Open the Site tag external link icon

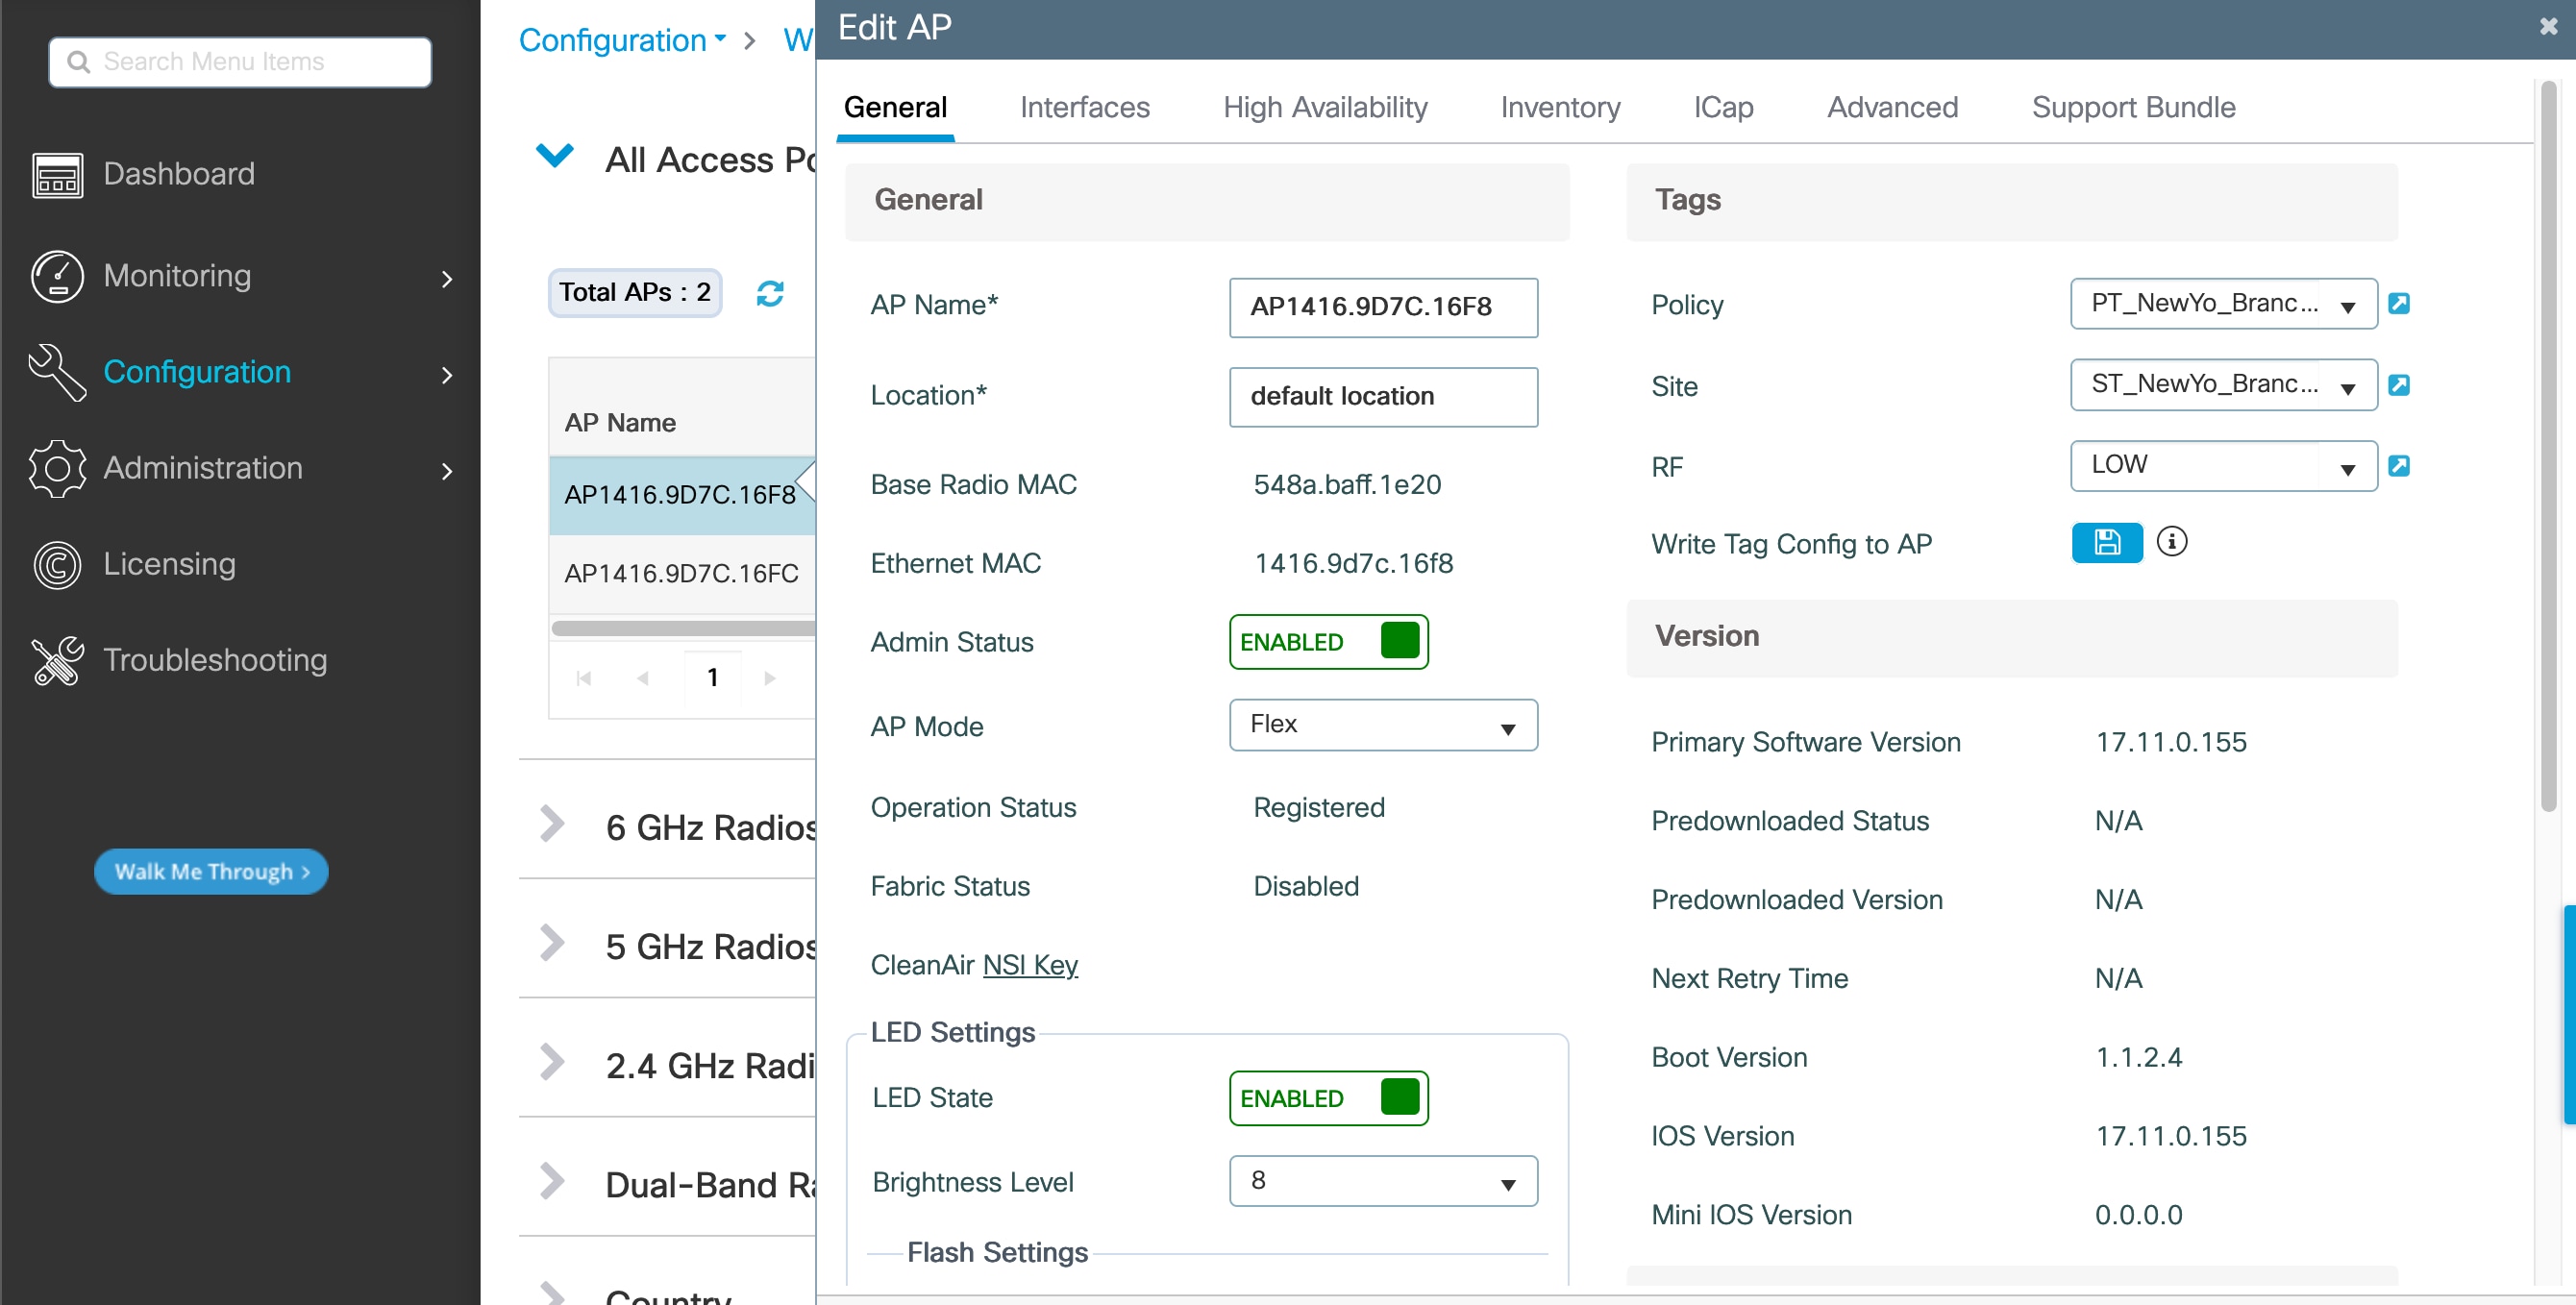2398,385
